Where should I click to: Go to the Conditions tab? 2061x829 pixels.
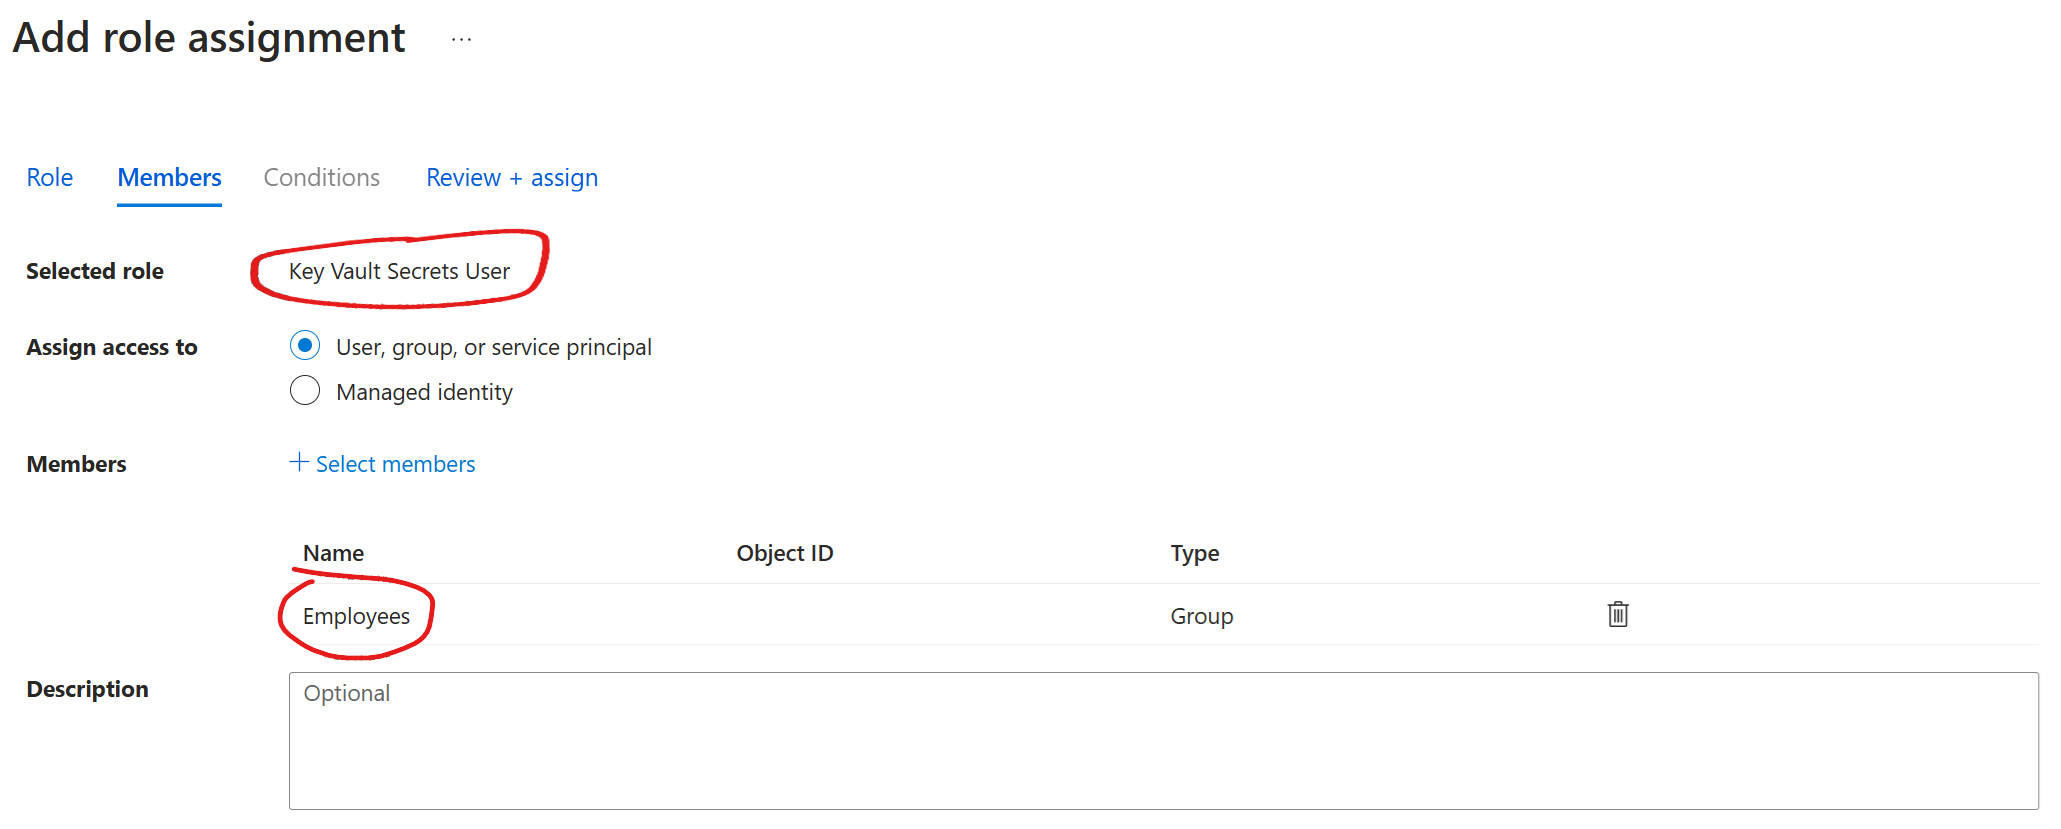pyautogui.click(x=321, y=178)
